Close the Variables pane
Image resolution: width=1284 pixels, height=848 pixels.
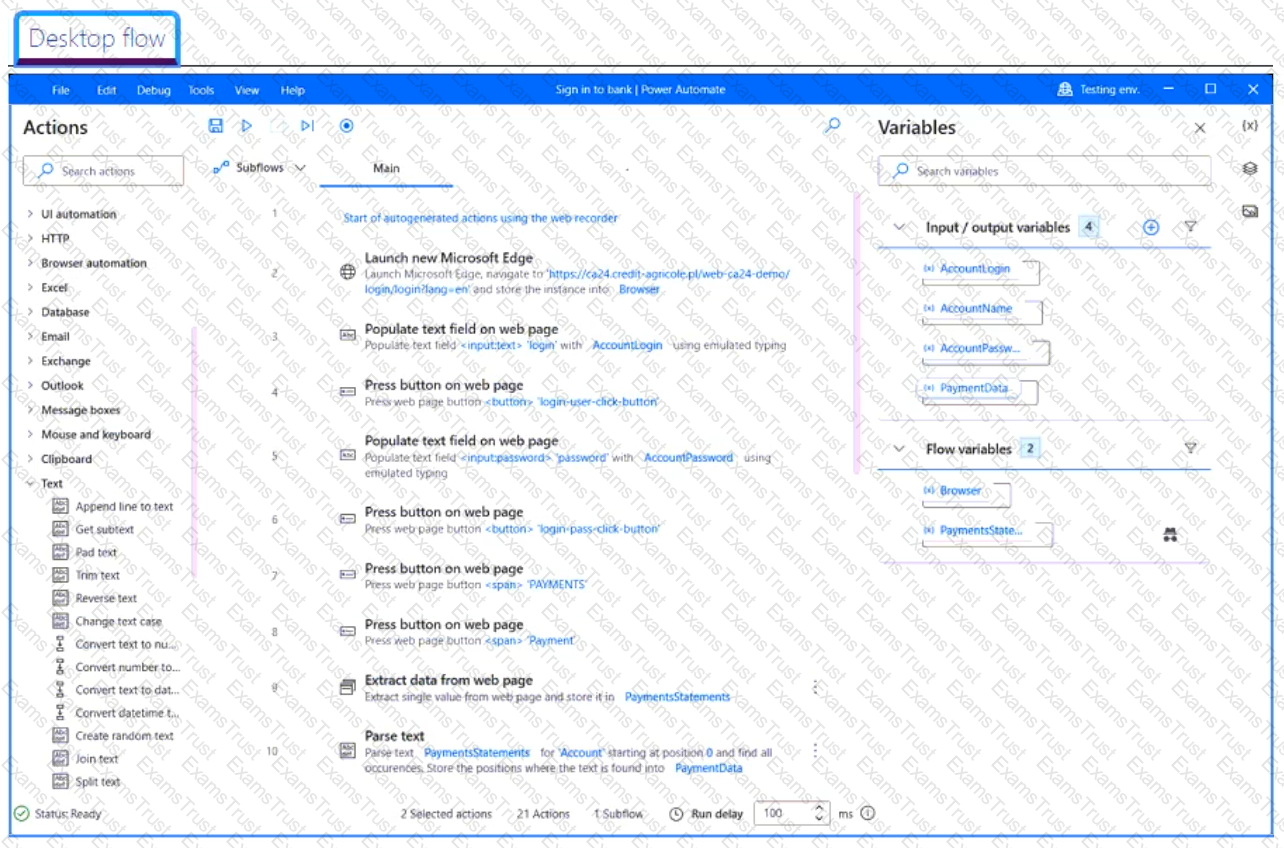(1200, 128)
